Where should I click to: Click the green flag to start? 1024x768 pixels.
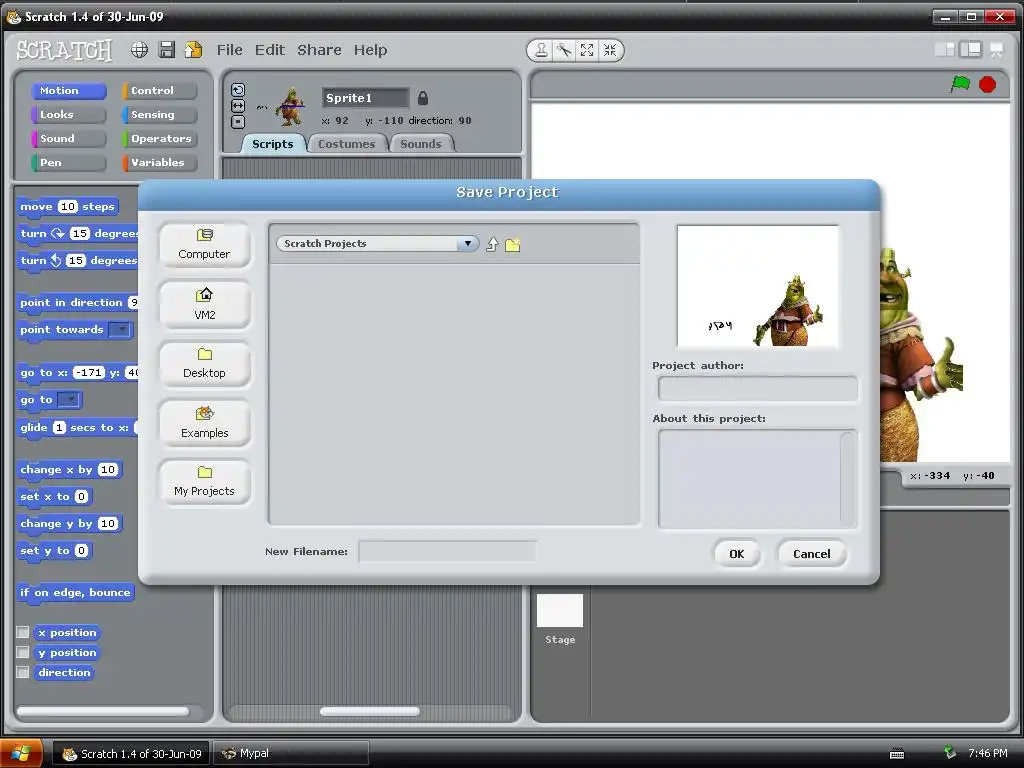(960, 84)
